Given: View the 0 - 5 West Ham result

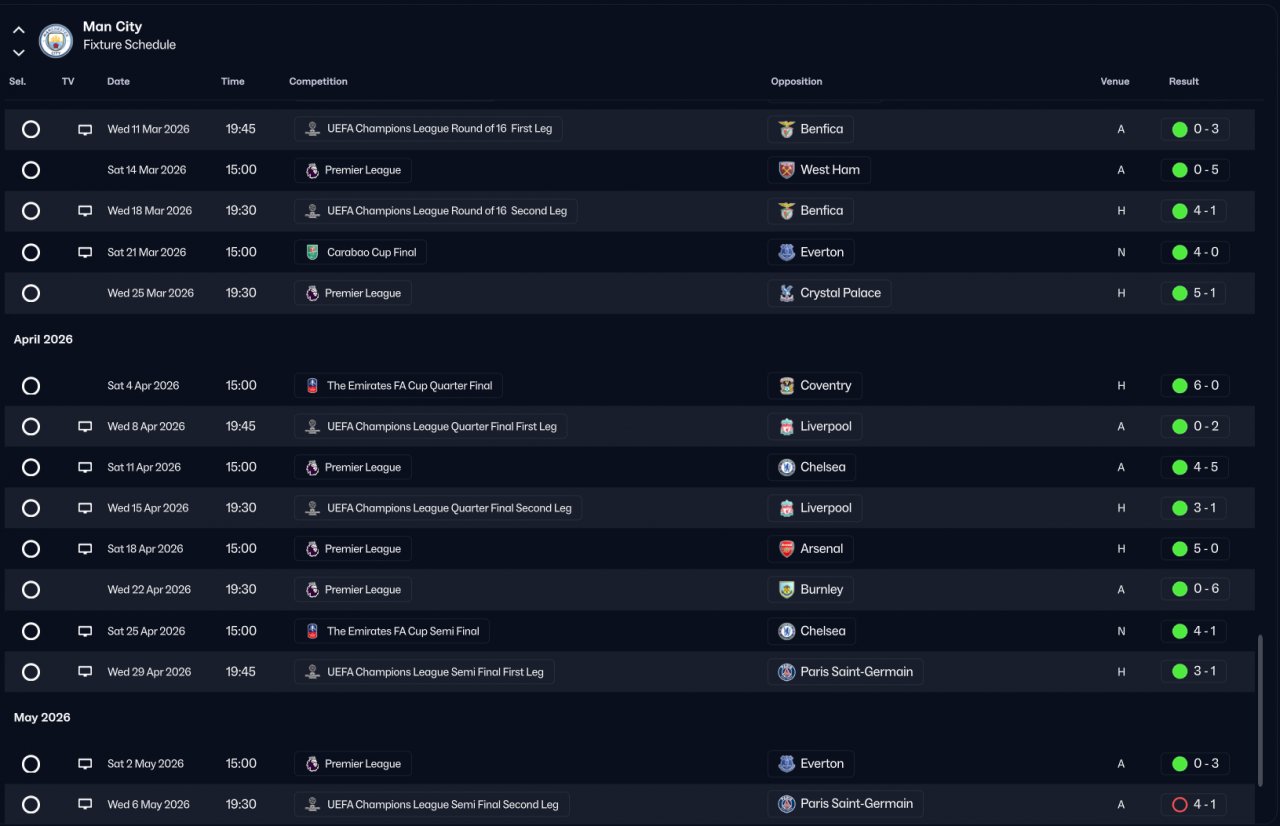Looking at the screenshot, I should tap(1195, 170).
